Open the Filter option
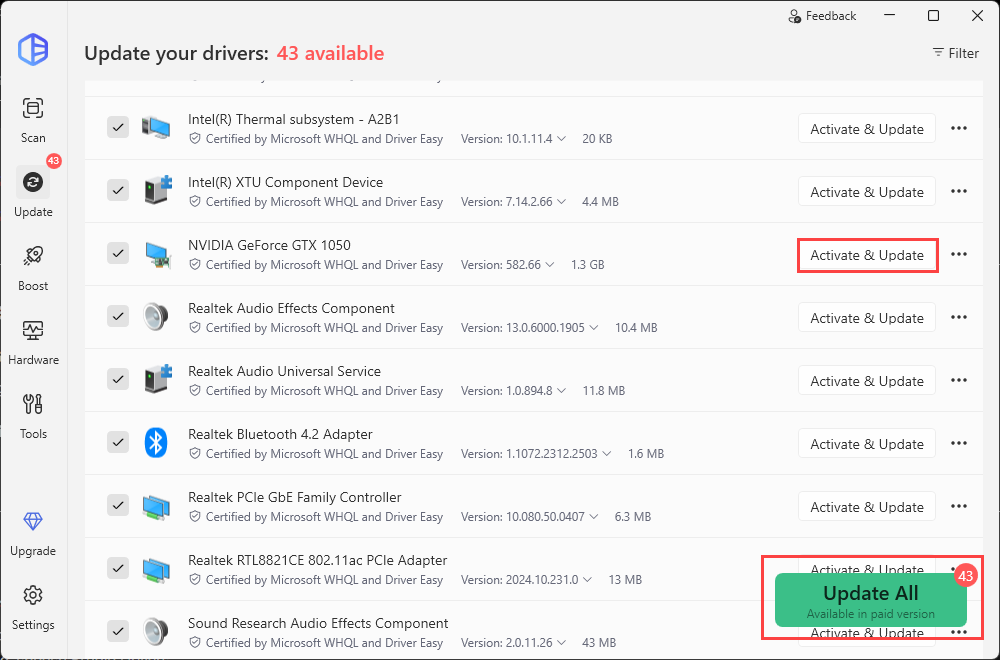 [x=955, y=53]
